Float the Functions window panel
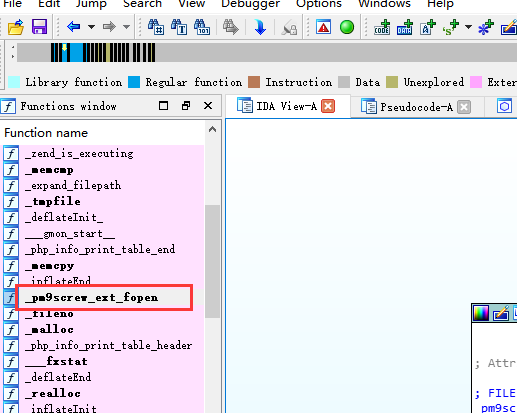517x413 pixels. click(x=186, y=106)
